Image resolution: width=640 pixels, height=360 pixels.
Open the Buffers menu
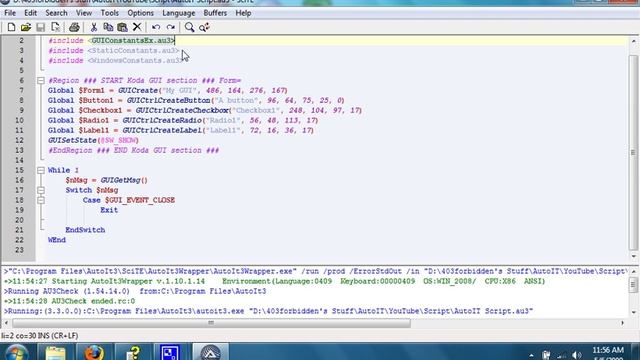[215, 13]
